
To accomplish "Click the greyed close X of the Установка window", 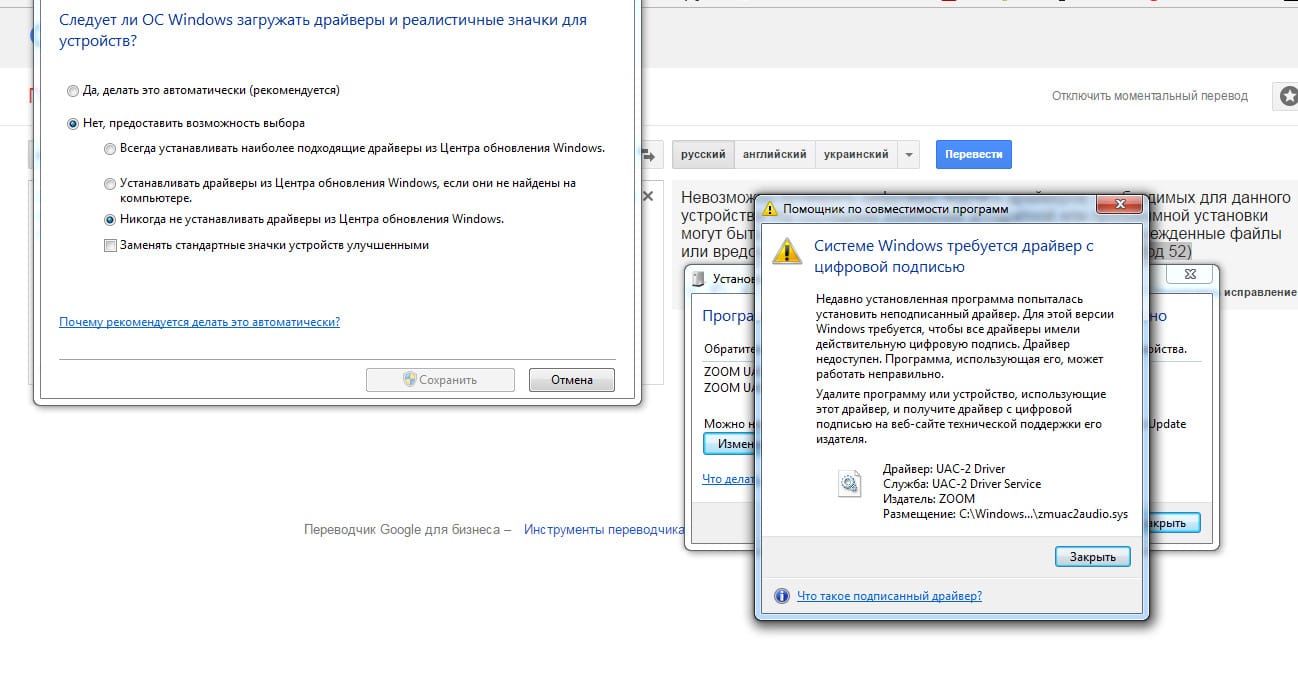I will (x=1188, y=273).
